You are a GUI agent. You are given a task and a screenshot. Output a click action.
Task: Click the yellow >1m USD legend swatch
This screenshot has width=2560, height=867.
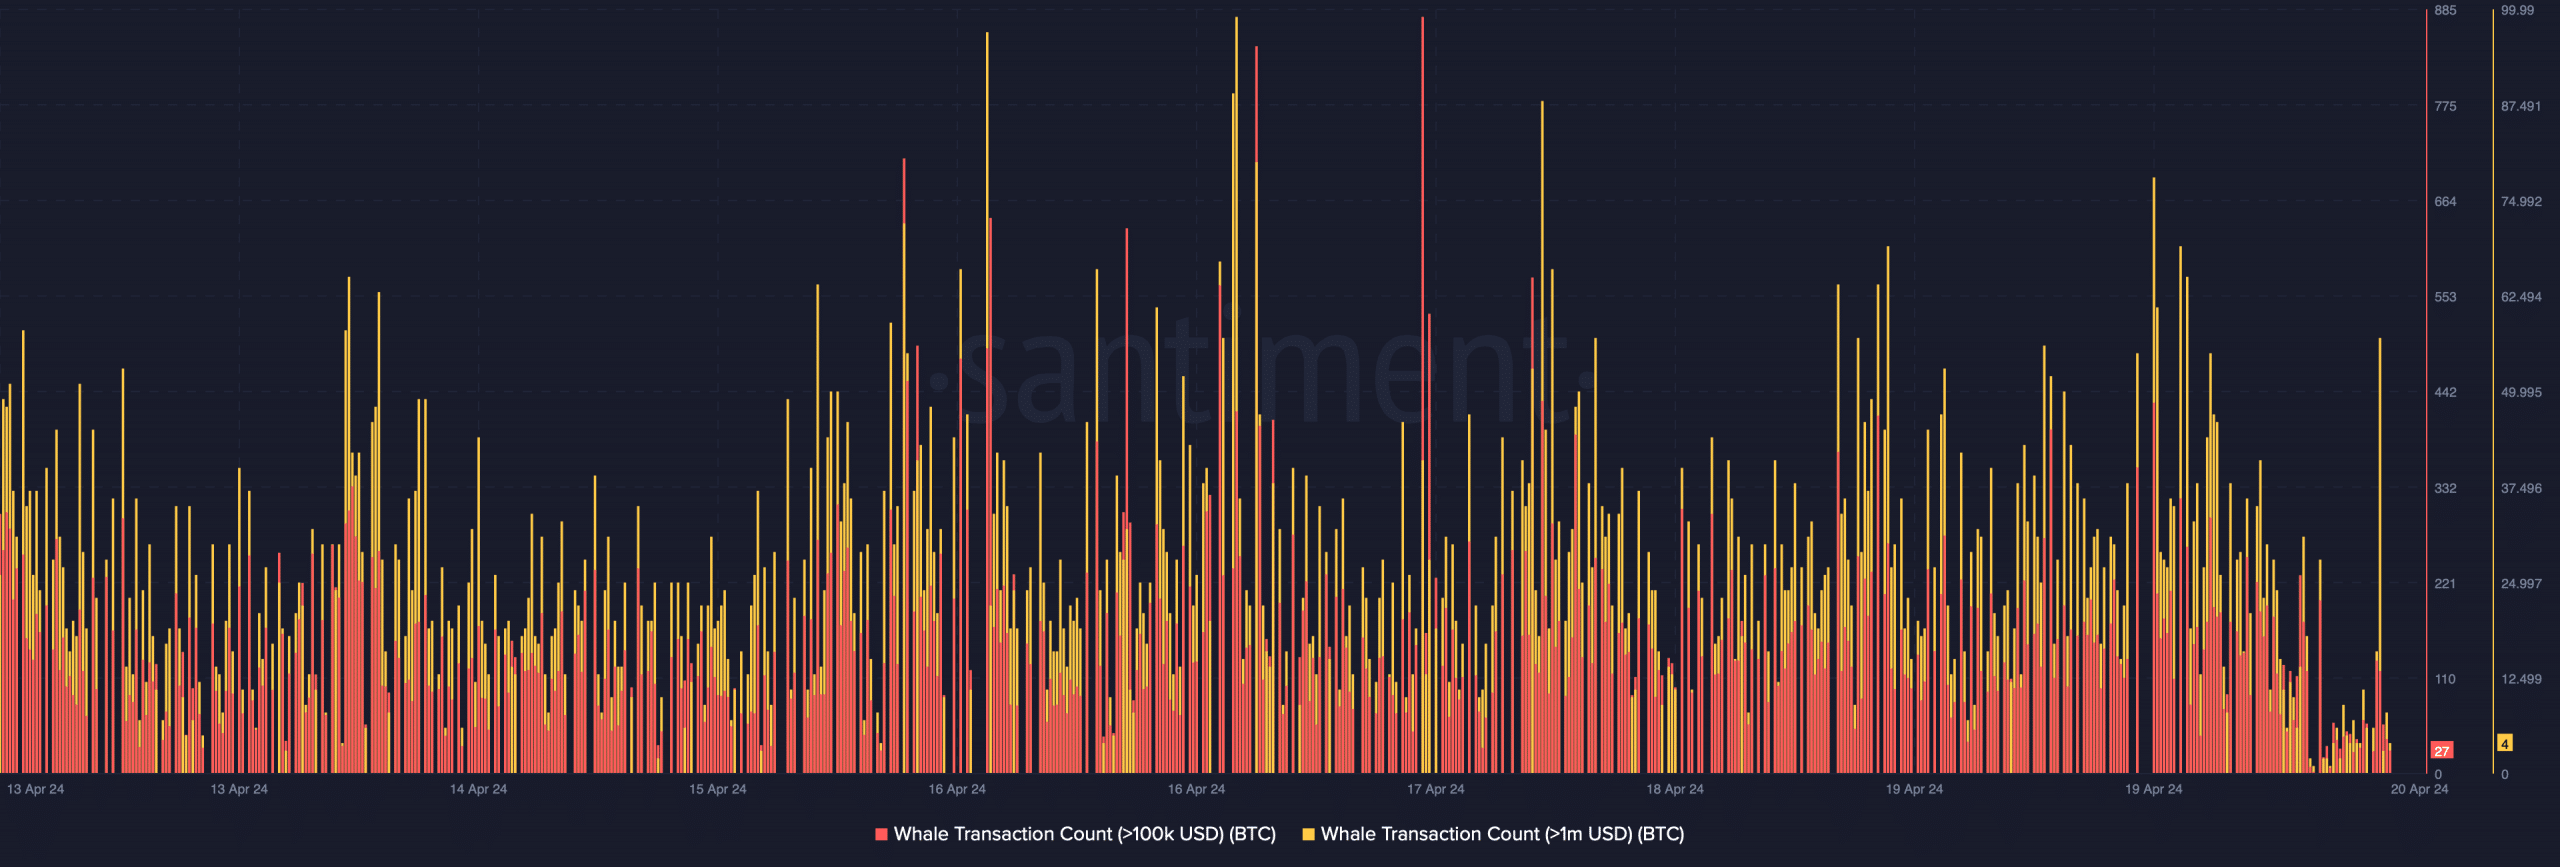click(x=1308, y=834)
